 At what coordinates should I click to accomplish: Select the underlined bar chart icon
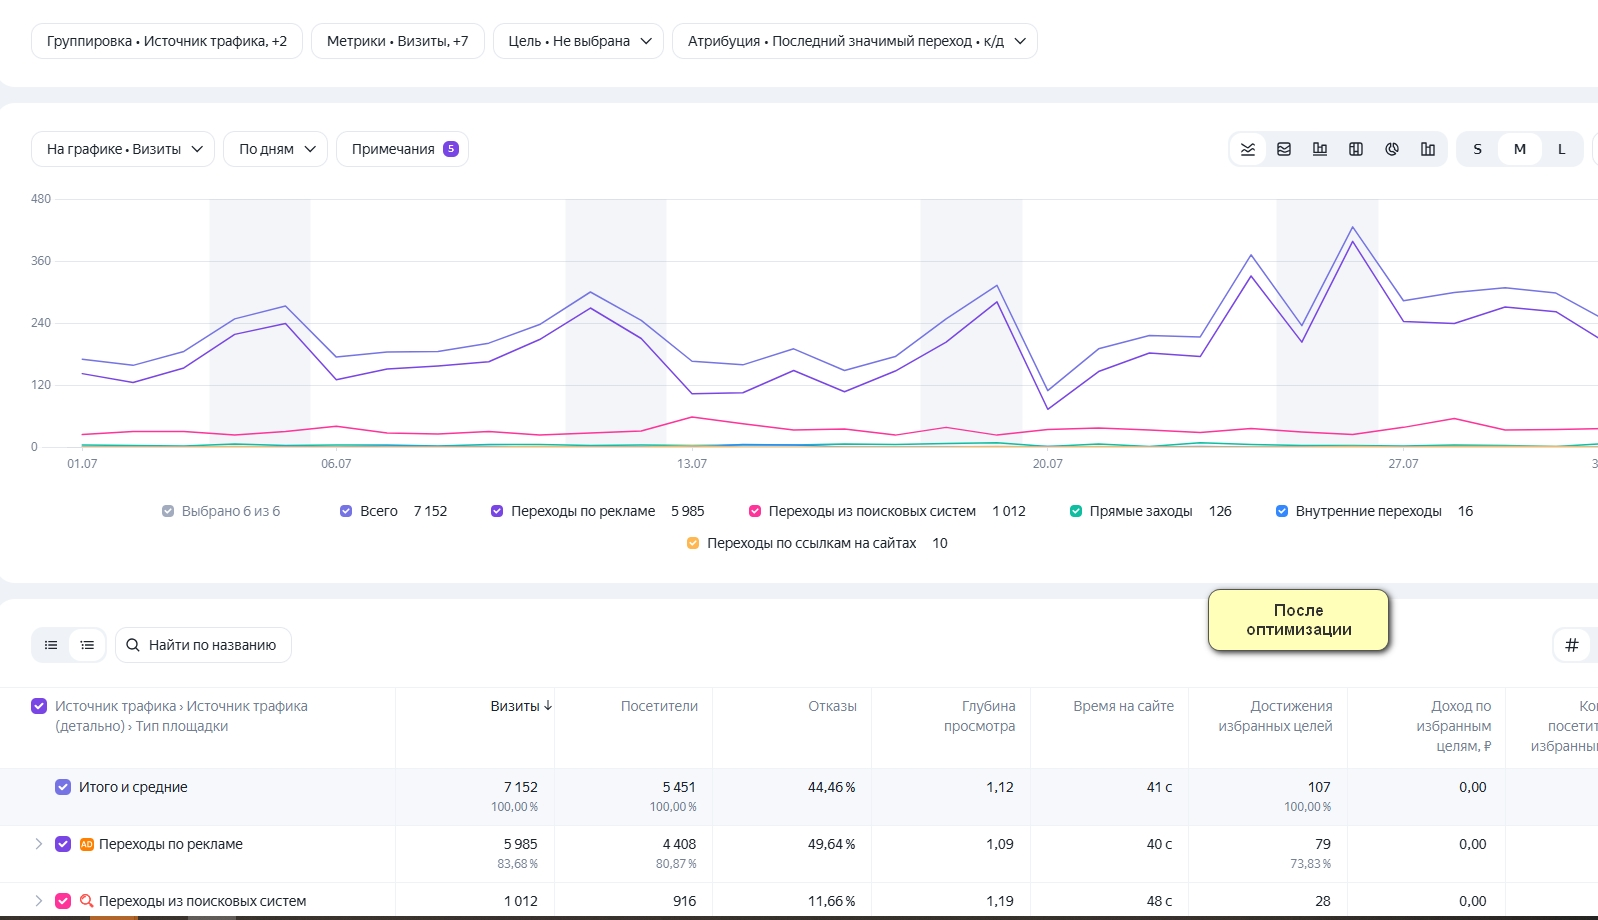pyautogui.click(x=1320, y=149)
